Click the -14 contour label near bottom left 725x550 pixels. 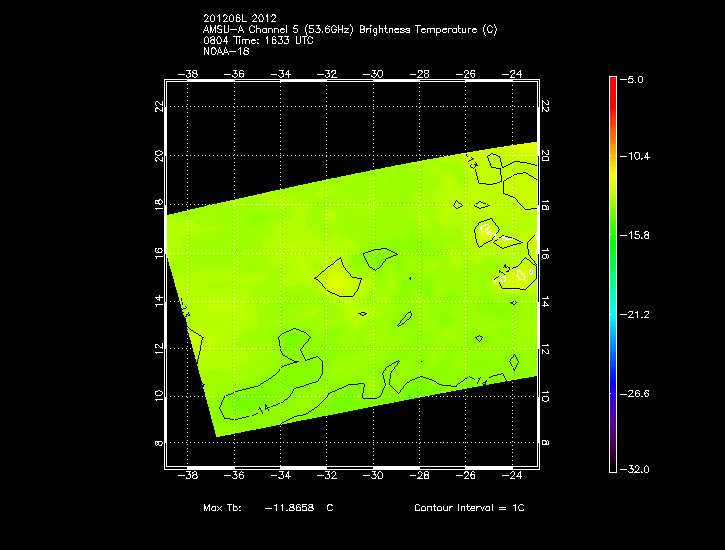[263, 408]
